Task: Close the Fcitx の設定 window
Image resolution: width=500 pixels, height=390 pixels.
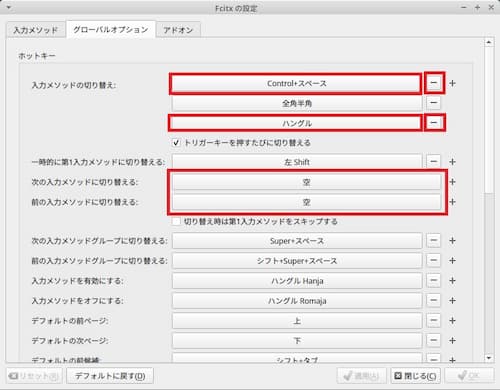Action: tap(491, 7)
